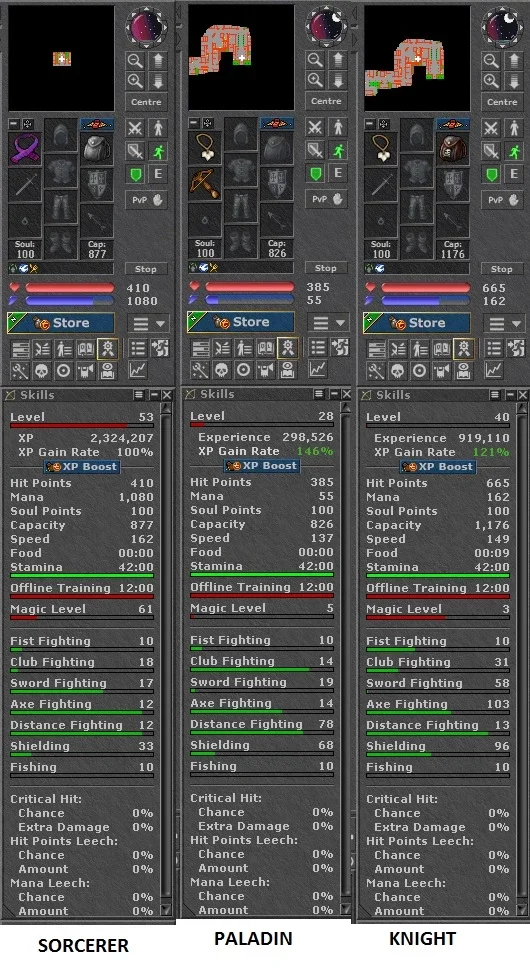Viewport: 530px width, 968px height.
Task: Open the Knight's Store button
Action: point(416,323)
